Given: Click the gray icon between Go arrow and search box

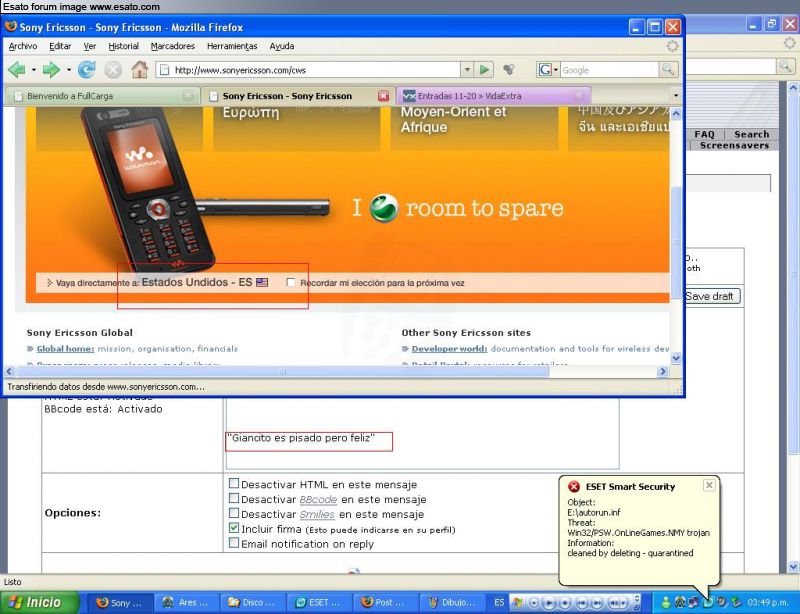Looking at the screenshot, I should [x=509, y=69].
